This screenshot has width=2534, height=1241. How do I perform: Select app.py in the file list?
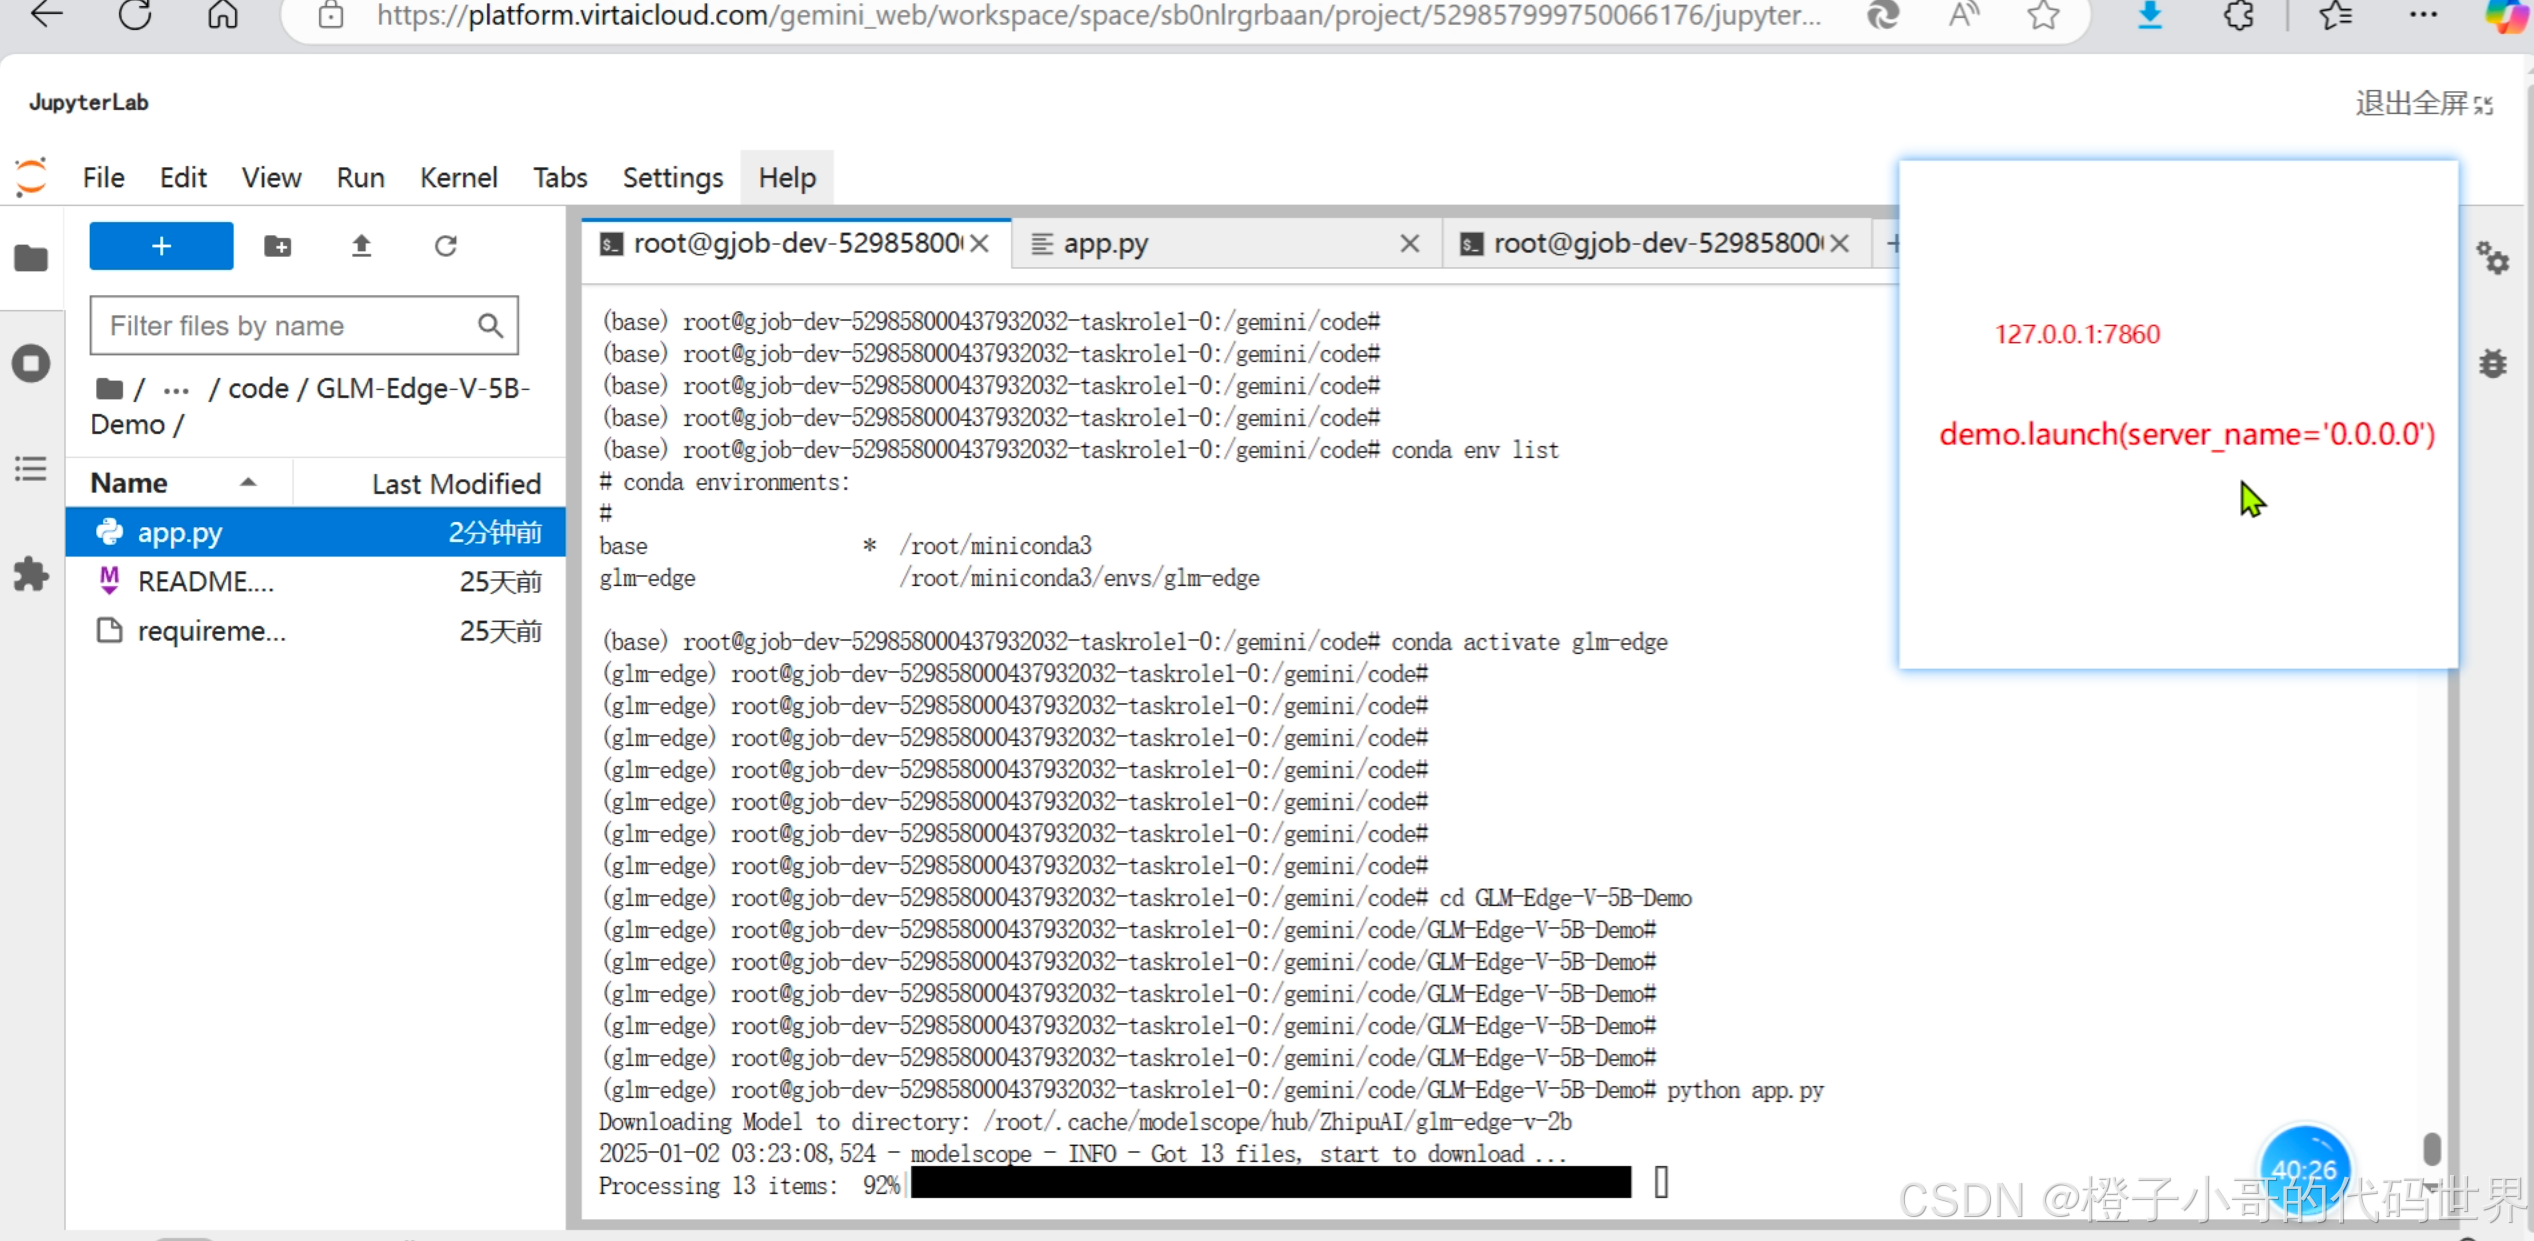(180, 532)
